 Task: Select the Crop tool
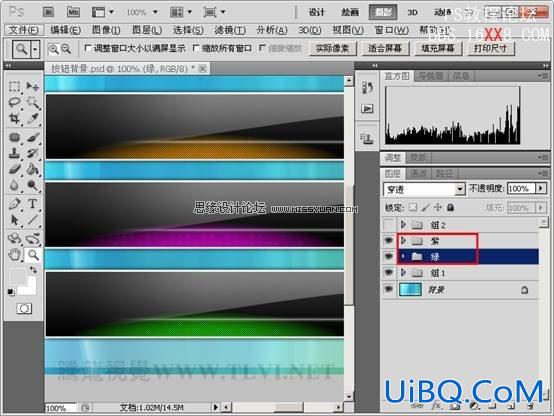pos(14,118)
